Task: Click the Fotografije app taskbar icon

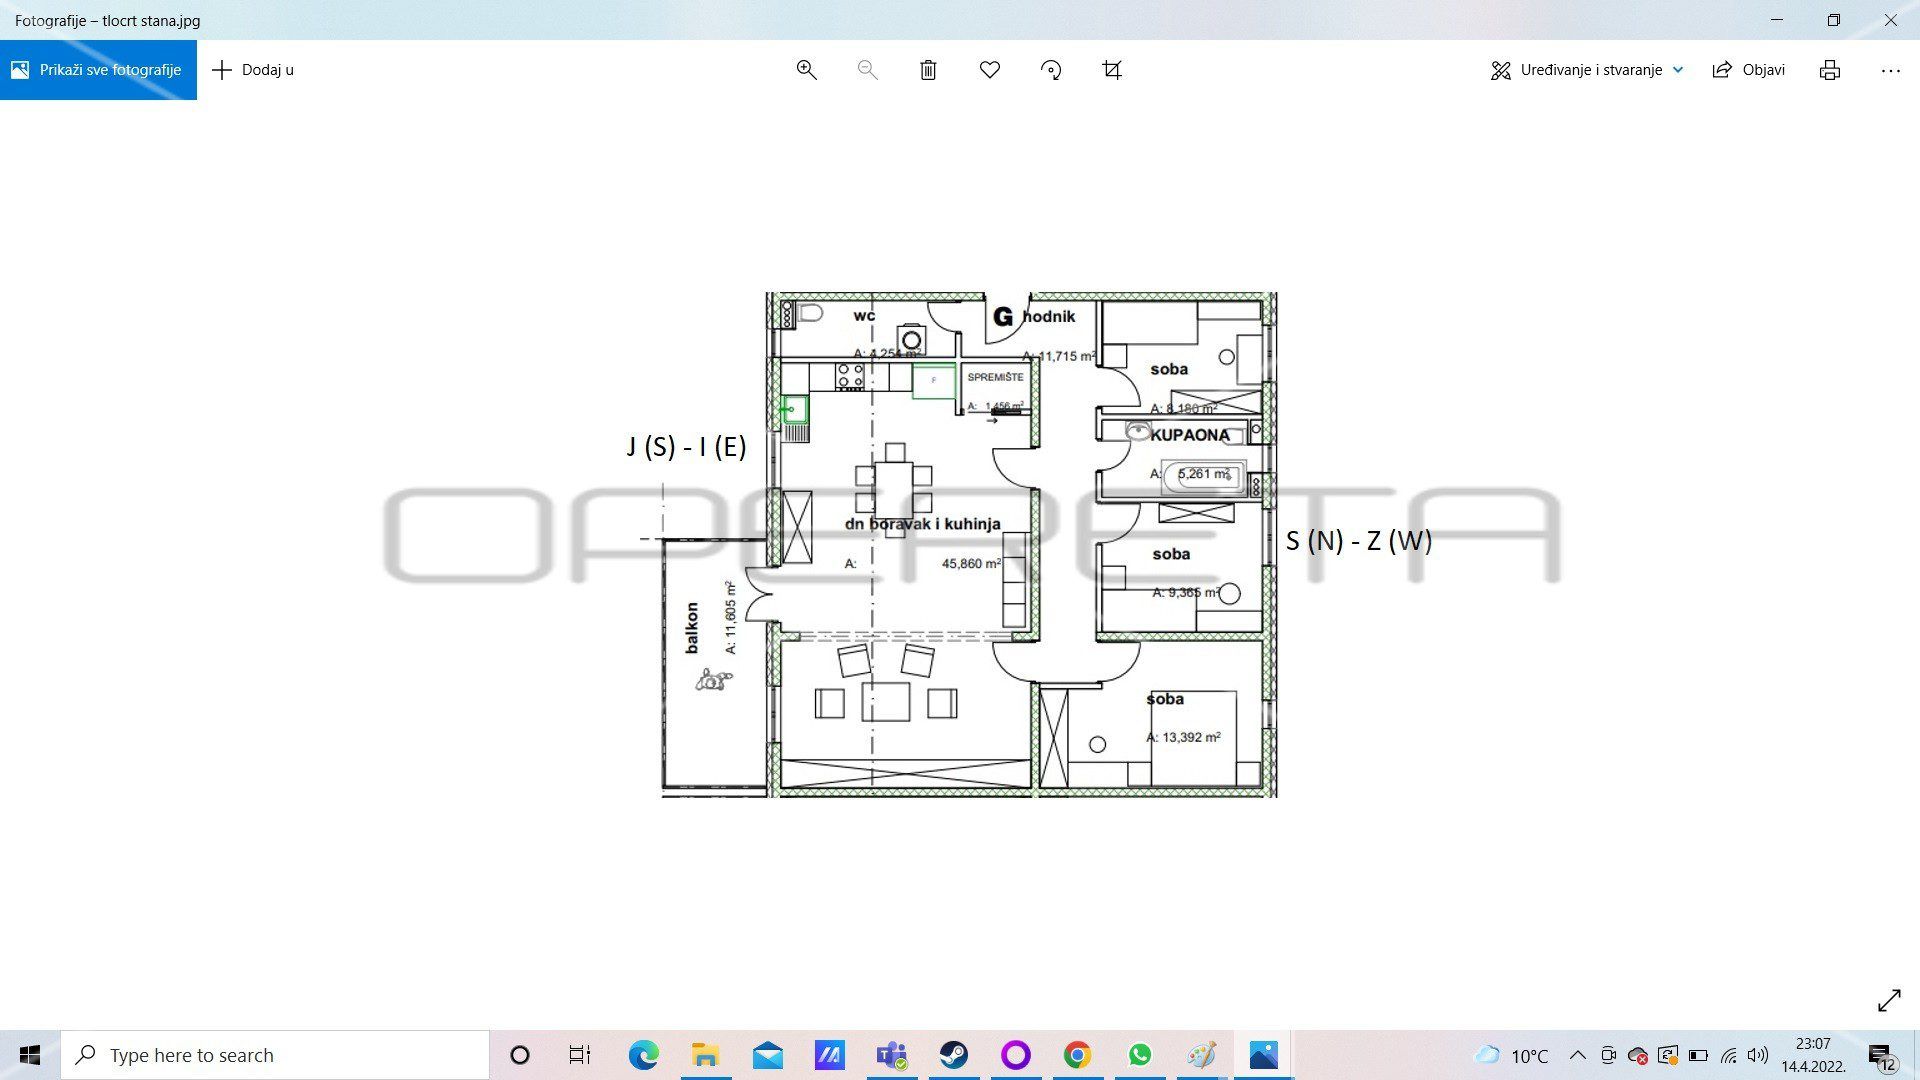Action: coord(1261,1054)
